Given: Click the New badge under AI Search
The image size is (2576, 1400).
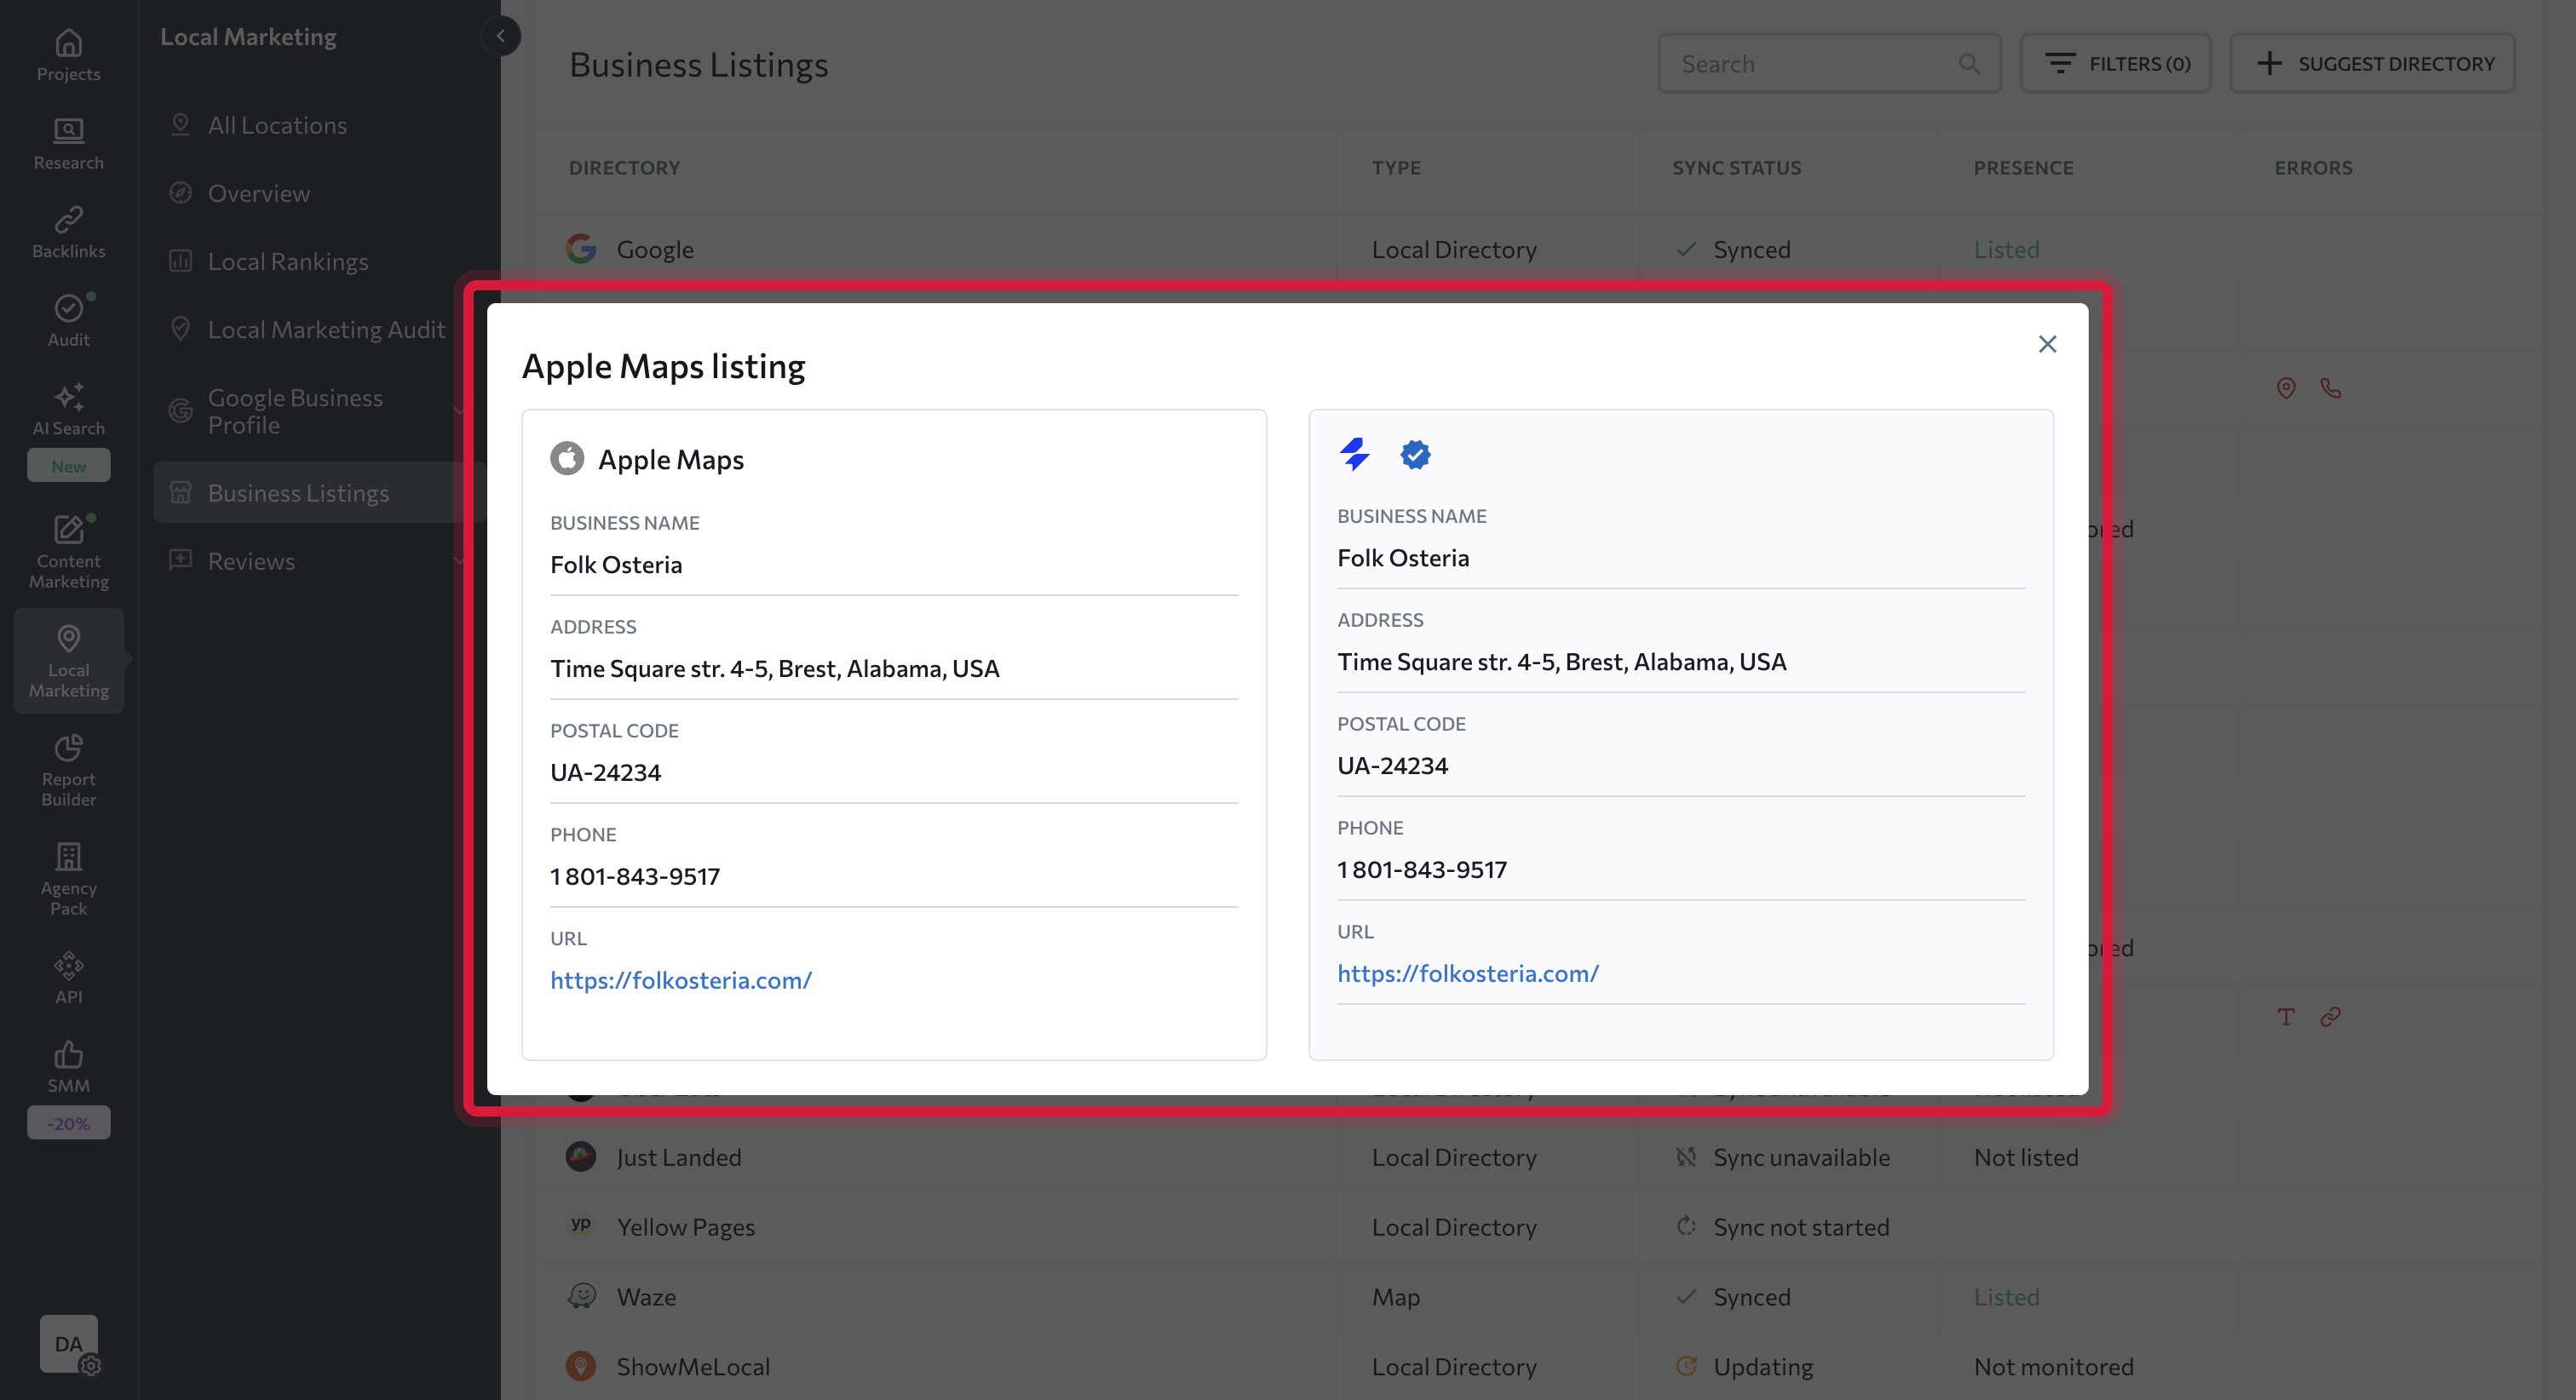Looking at the screenshot, I should [68, 466].
